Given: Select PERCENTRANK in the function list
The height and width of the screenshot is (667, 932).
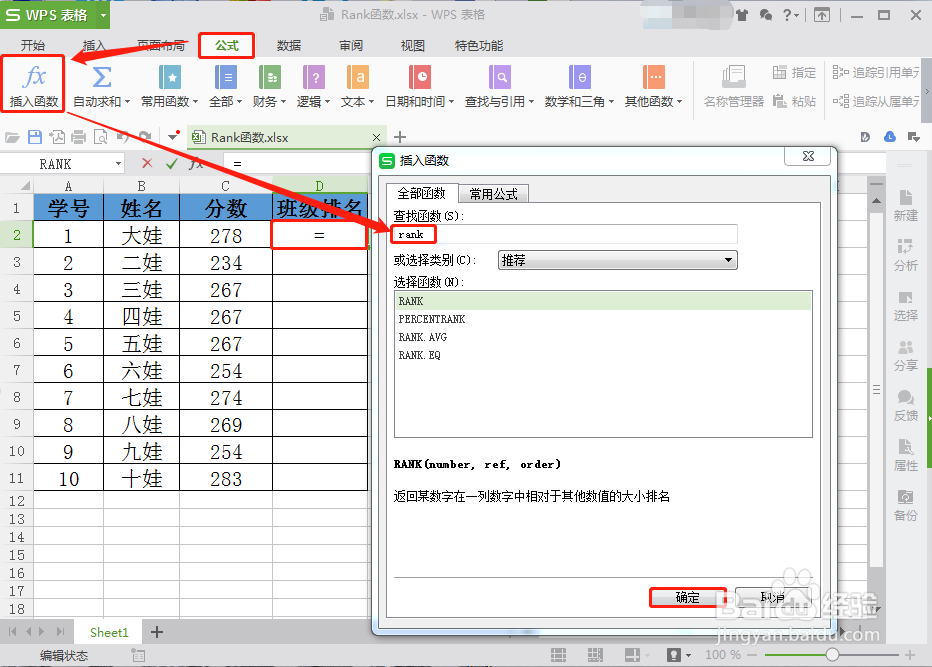Looking at the screenshot, I should pyautogui.click(x=603, y=319).
